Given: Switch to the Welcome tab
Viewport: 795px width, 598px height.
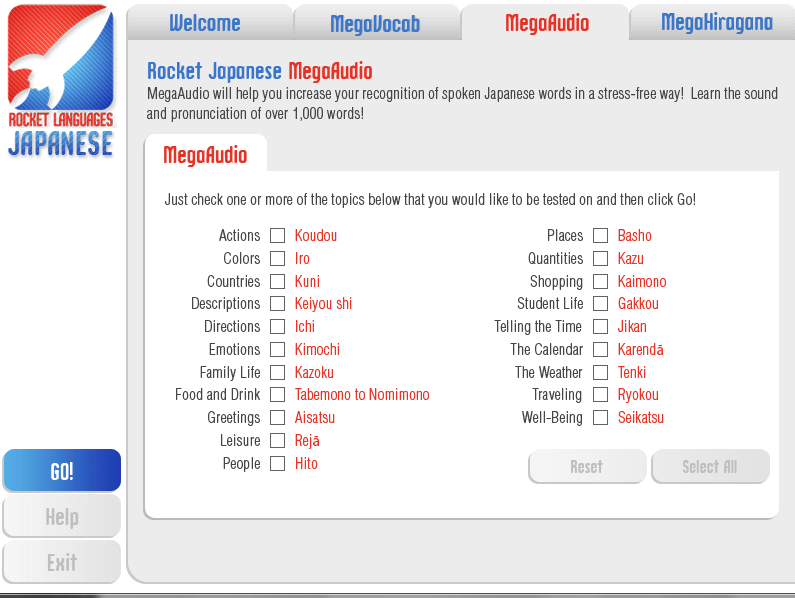Looking at the screenshot, I should tap(205, 23).
